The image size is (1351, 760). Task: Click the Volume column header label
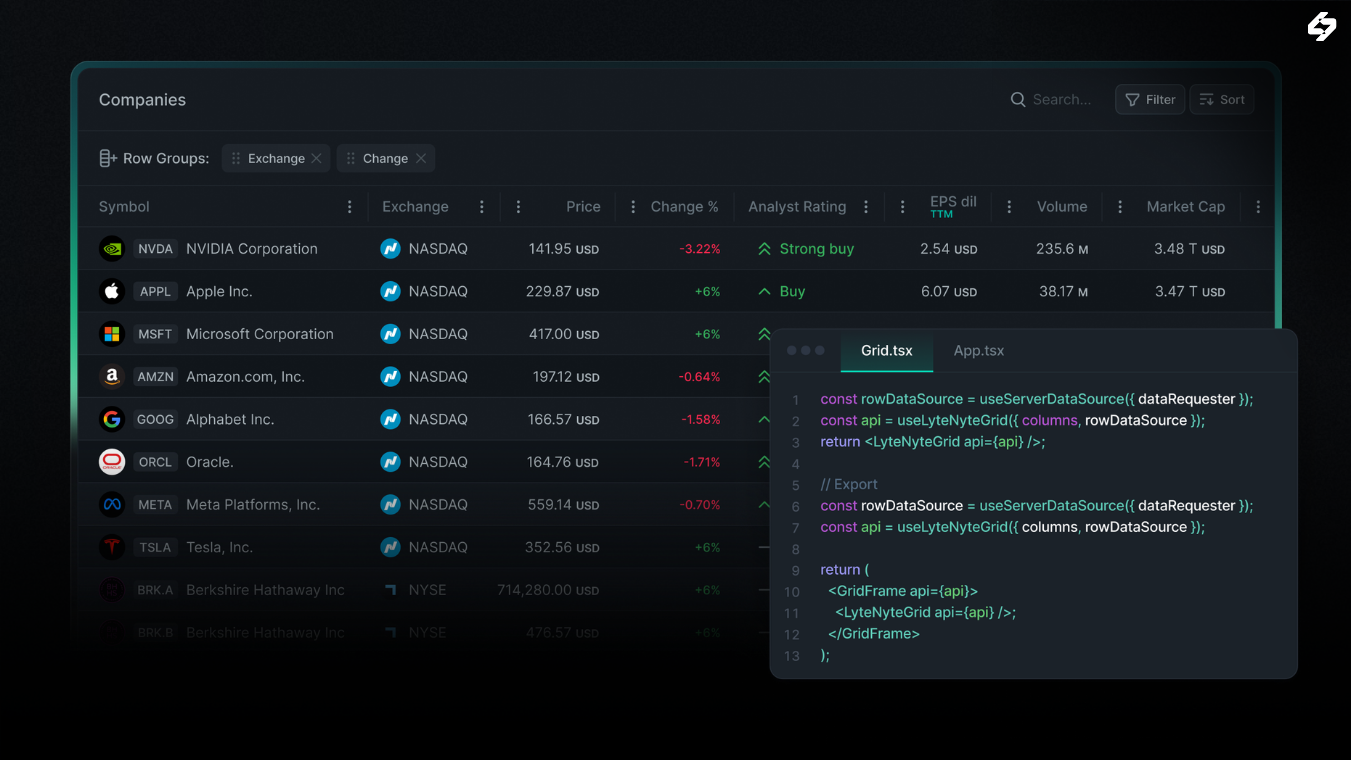pyautogui.click(x=1062, y=207)
